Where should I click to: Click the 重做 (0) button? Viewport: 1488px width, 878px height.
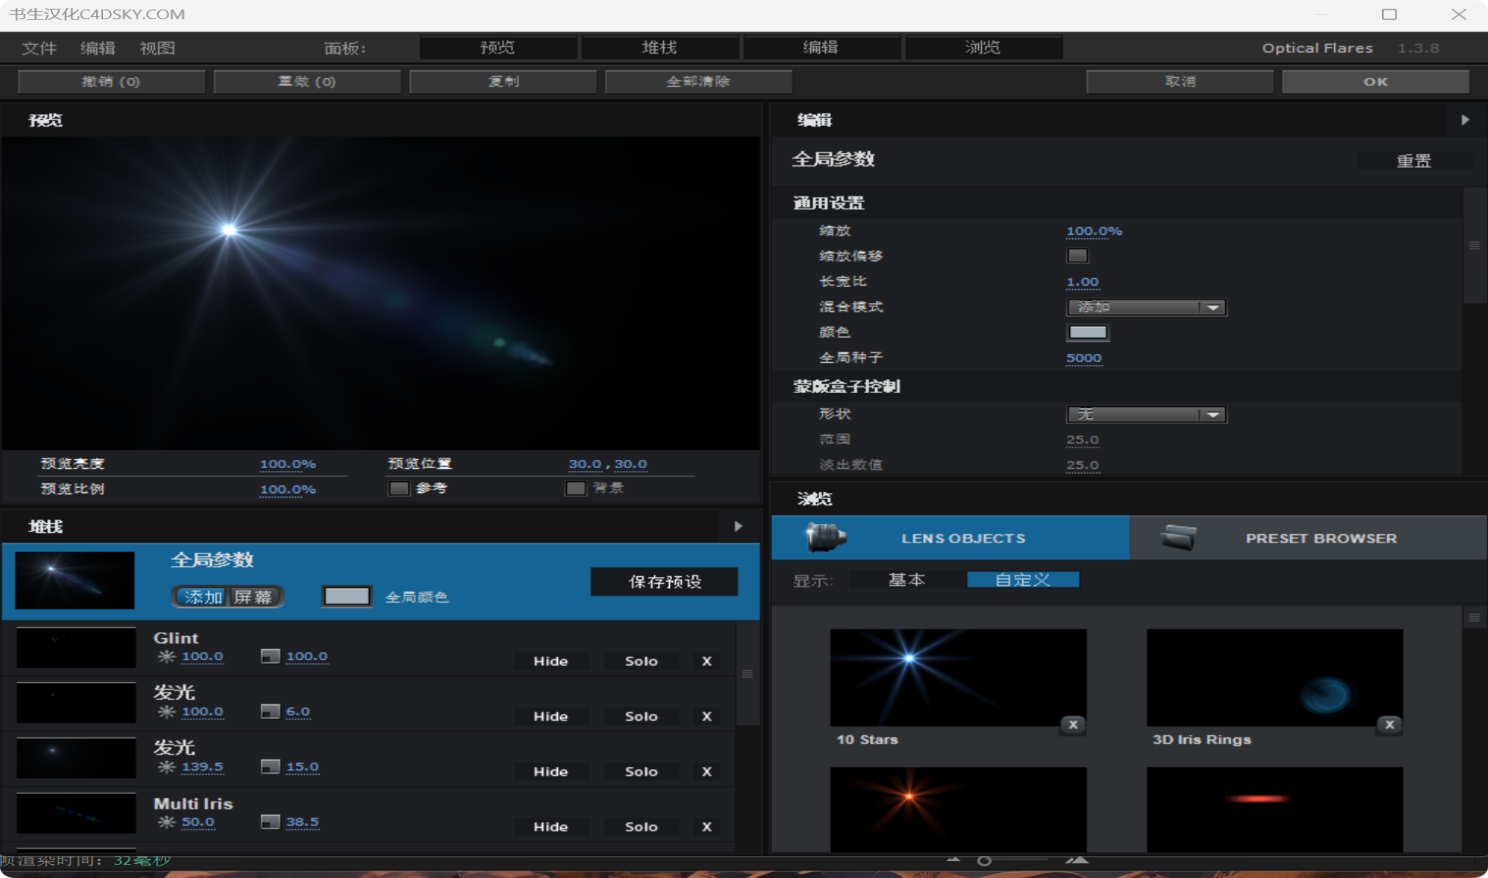tap(307, 81)
